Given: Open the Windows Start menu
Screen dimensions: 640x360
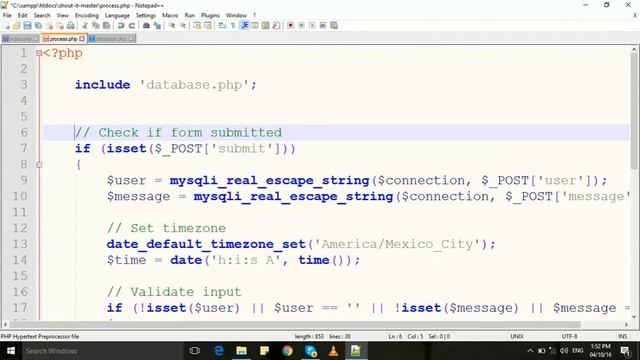Looking at the screenshot, I should pos(11,351).
